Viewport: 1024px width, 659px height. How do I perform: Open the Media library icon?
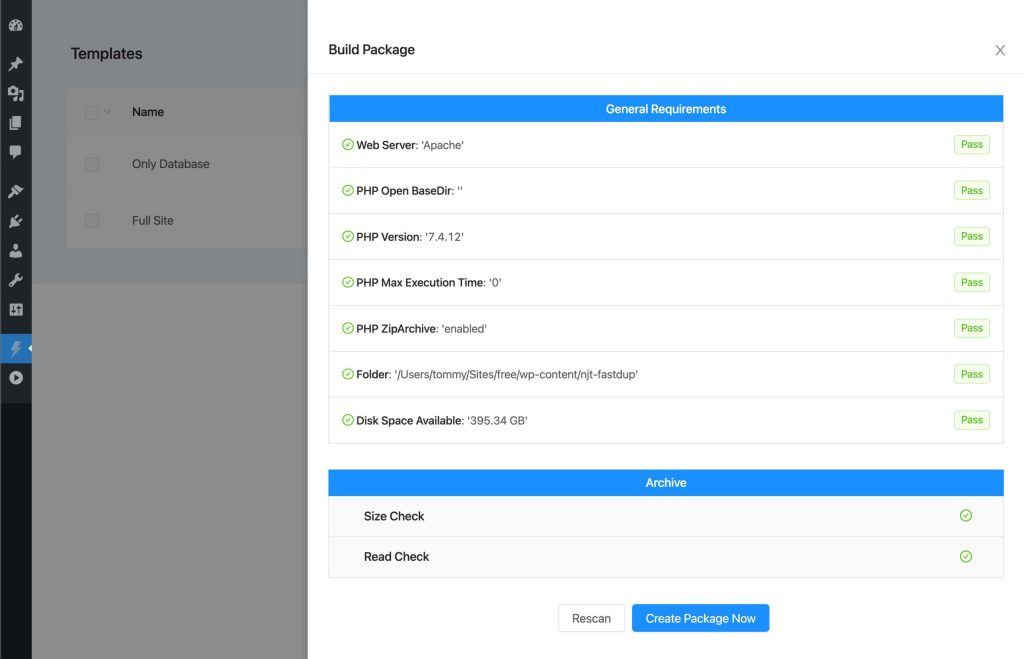(x=15, y=93)
